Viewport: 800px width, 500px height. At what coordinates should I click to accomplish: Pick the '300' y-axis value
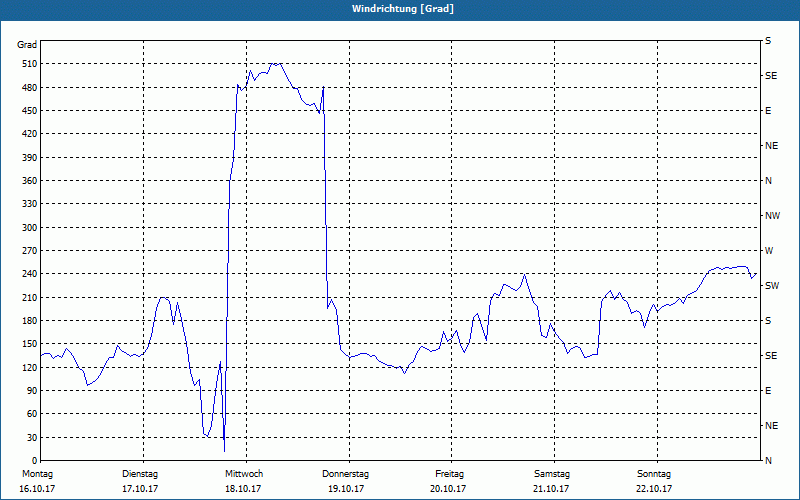pyautogui.click(x=31, y=228)
